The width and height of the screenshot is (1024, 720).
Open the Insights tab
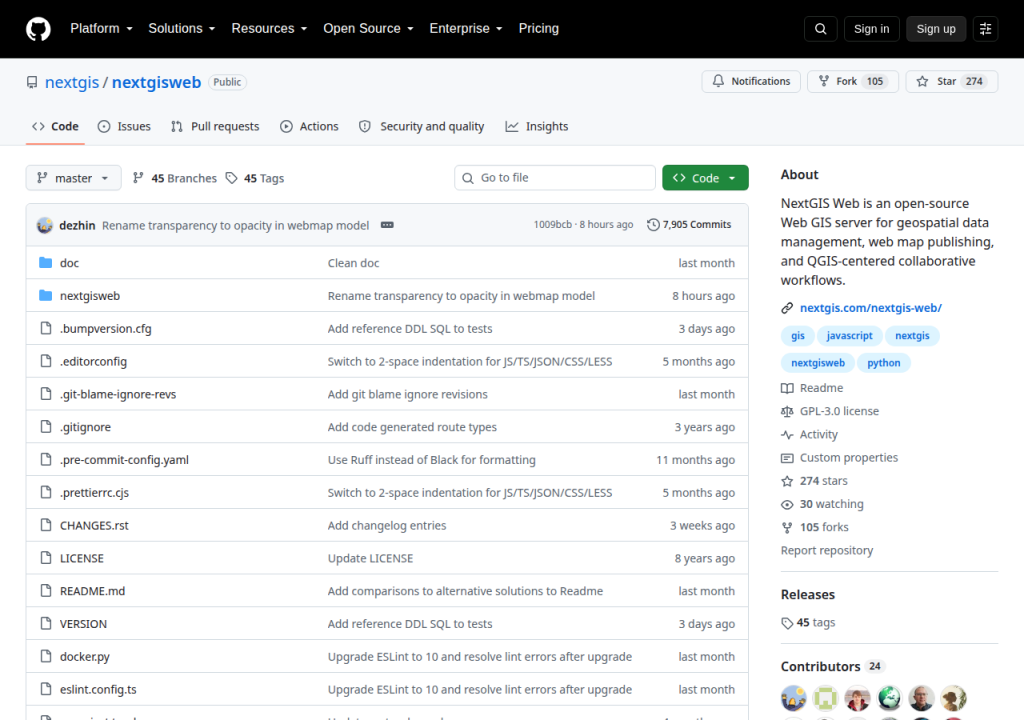pyautogui.click(x=537, y=127)
